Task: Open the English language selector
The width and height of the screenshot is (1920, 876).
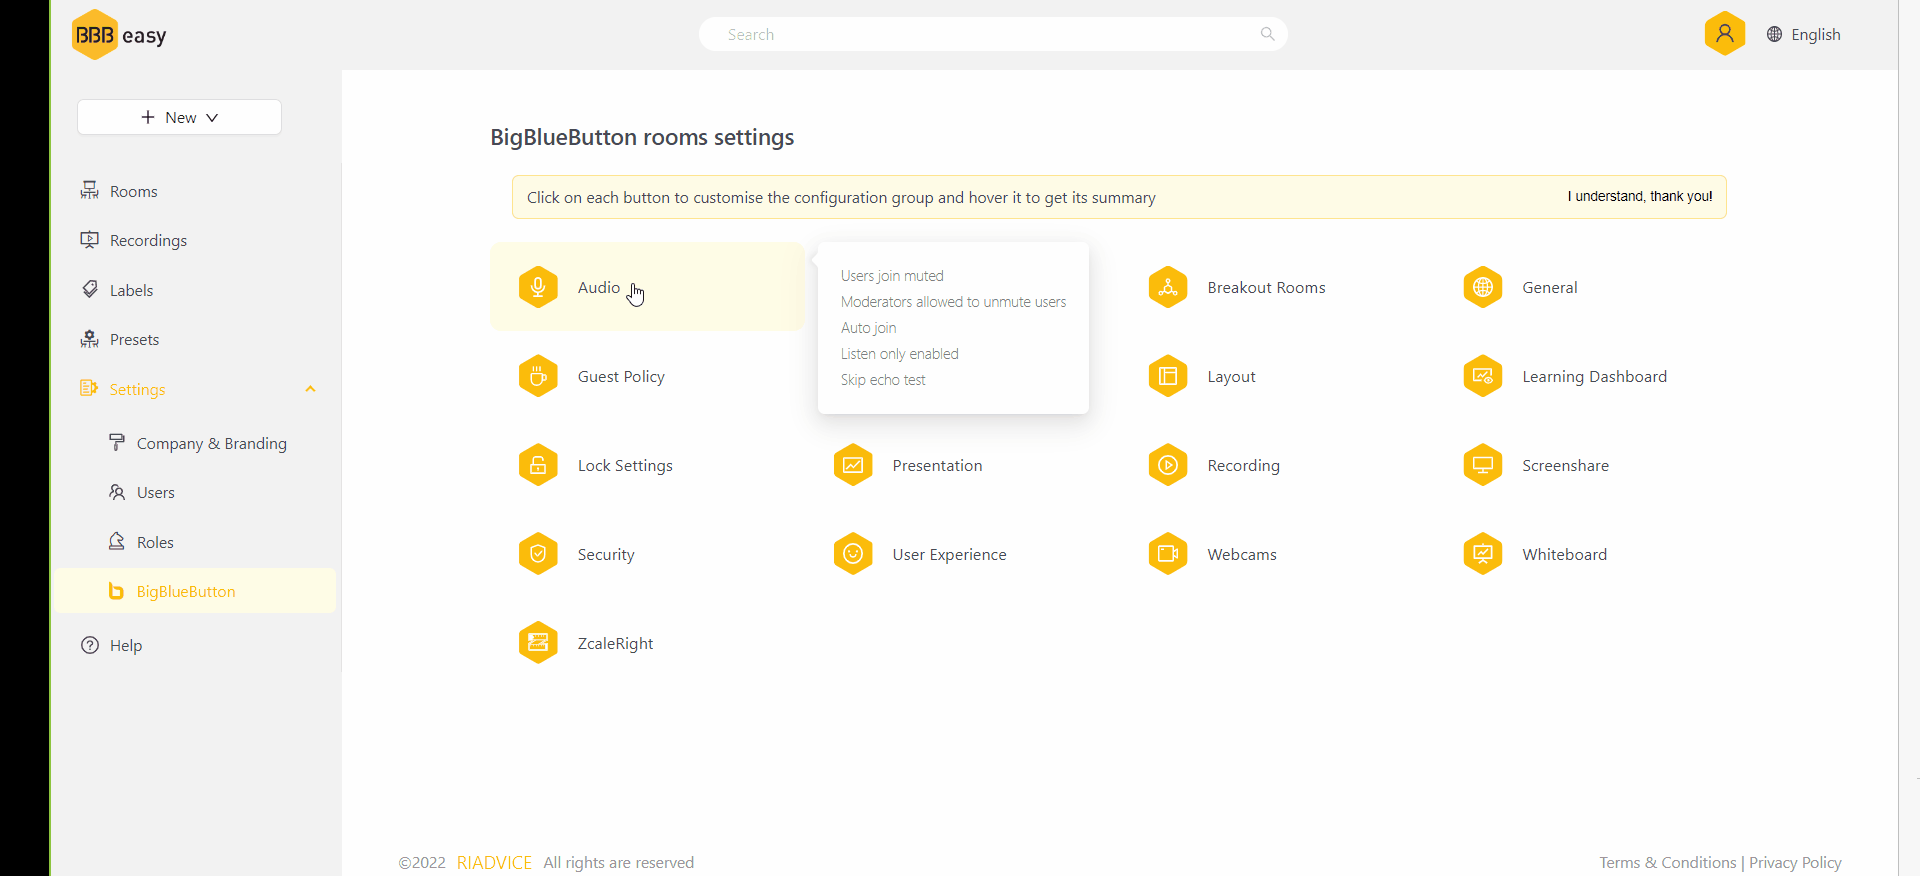Action: pos(1804,34)
